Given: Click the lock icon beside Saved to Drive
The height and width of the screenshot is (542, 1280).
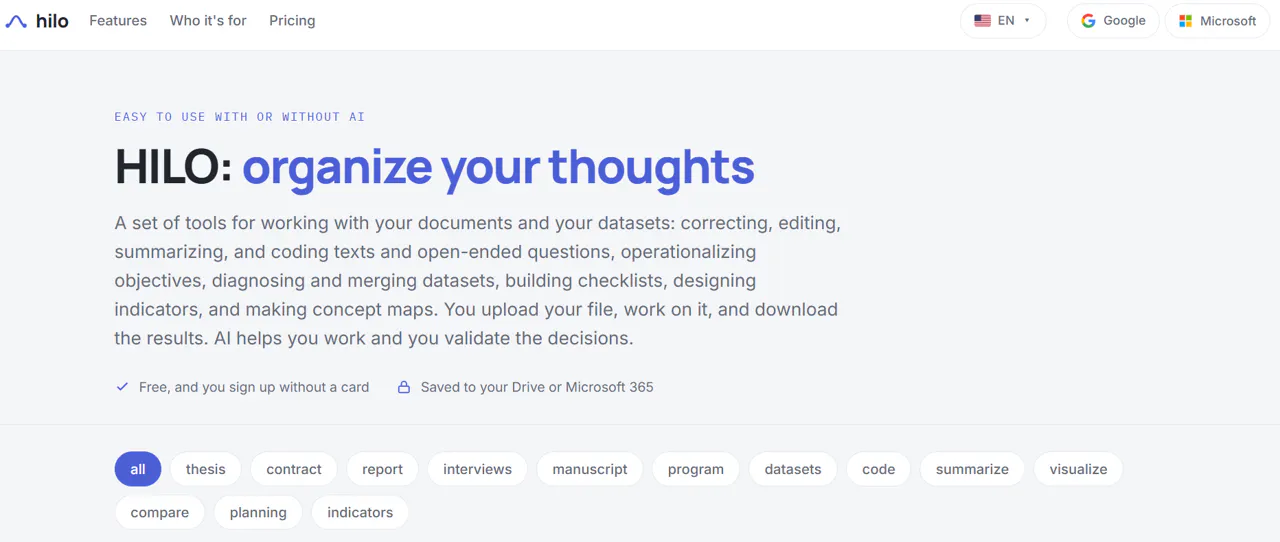Looking at the screenshot, I should [x=404, y=387].
